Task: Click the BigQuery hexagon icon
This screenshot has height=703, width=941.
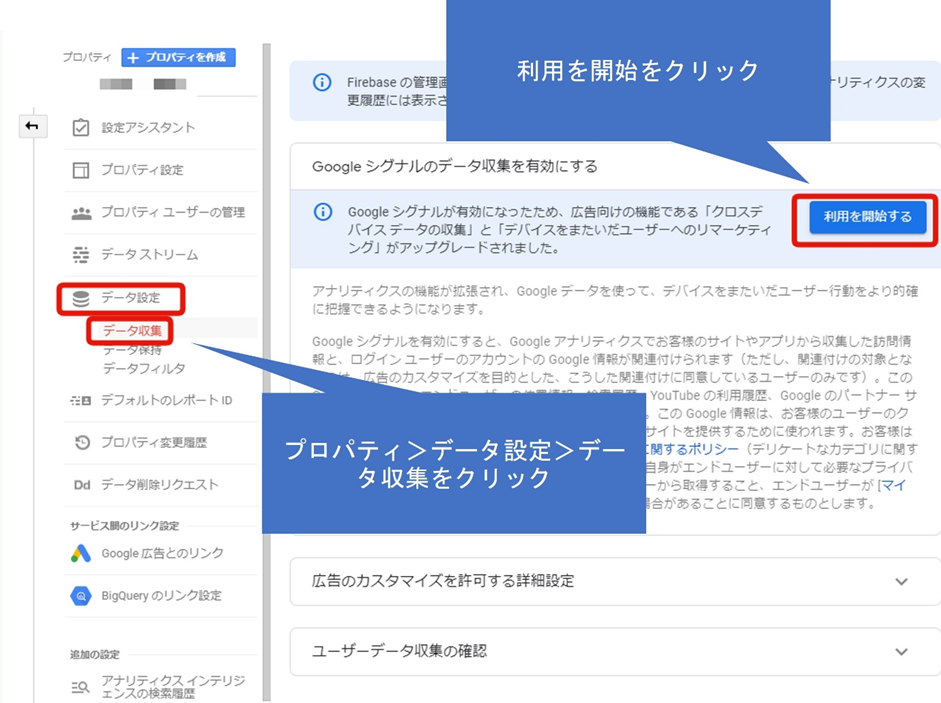Action: 81,596
